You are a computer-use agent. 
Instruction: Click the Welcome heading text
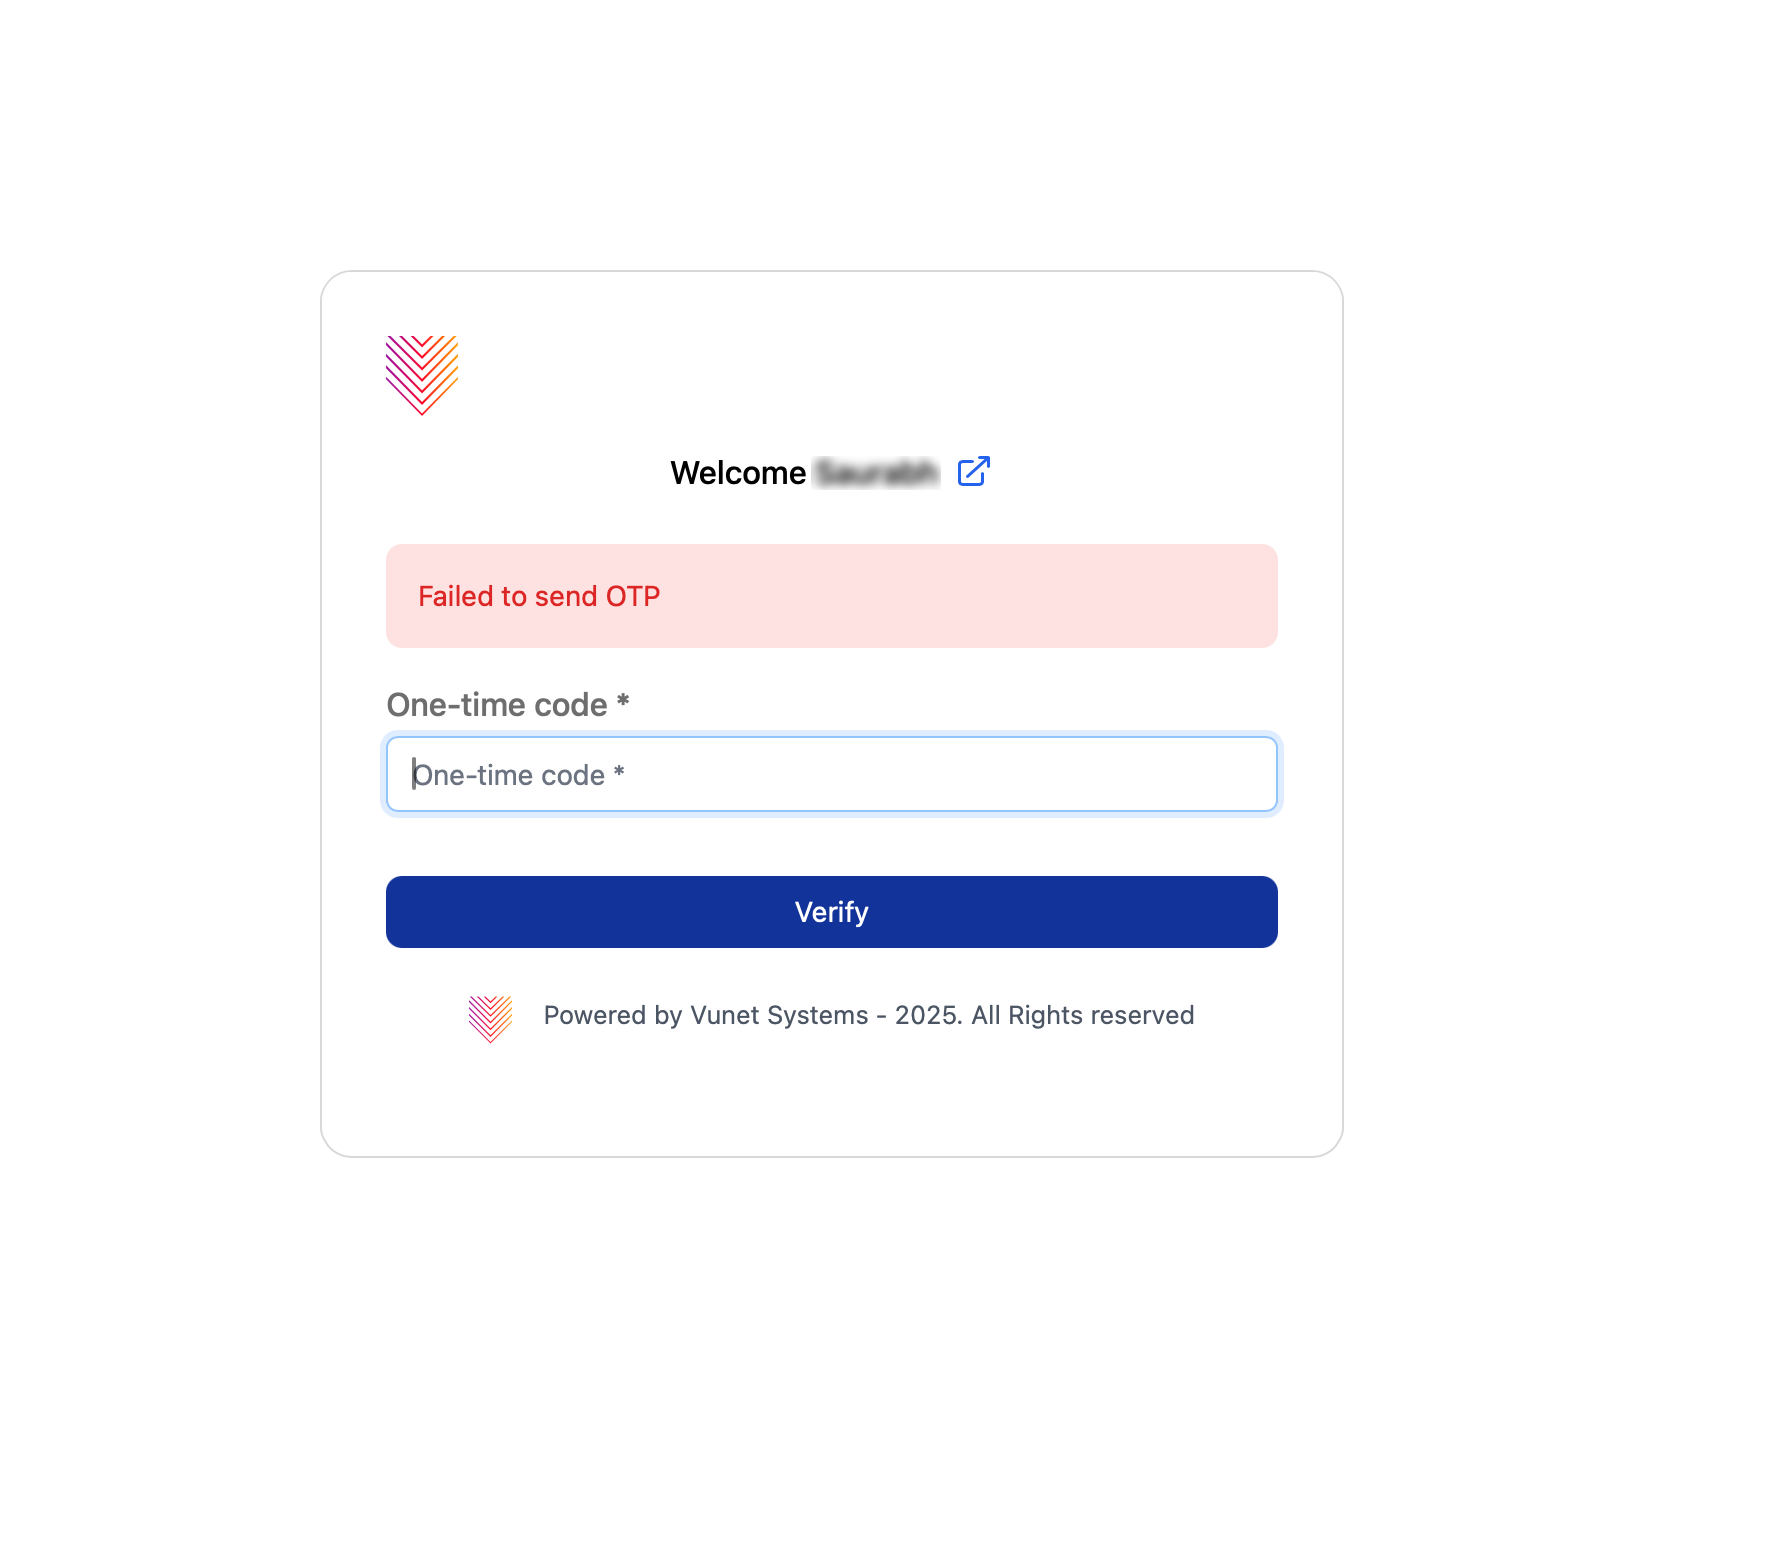(x=738, y=473)
